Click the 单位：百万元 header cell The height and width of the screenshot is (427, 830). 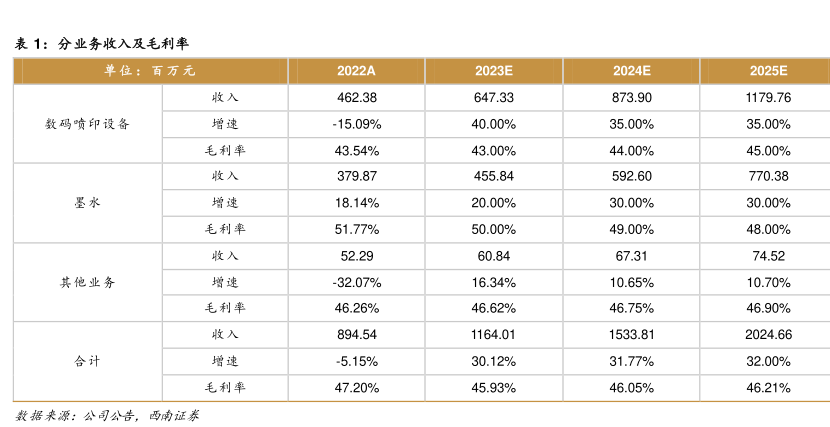click(x=150, y=71)
